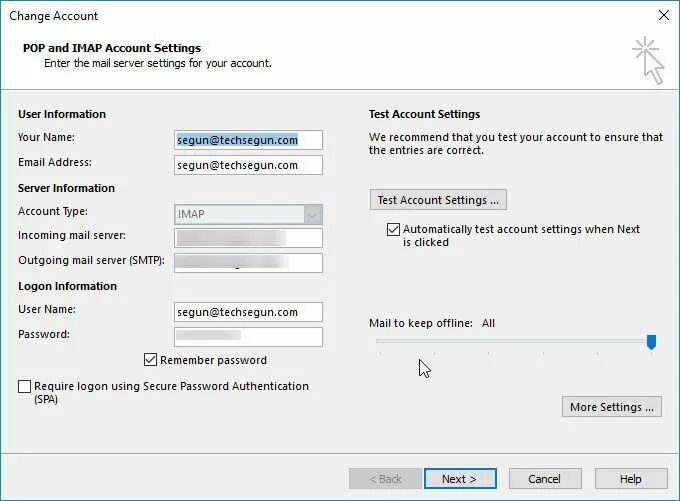Click the Account Type dropdown arrow
Image resolution: width=680 pixels, height=501 pixels.
313,214
